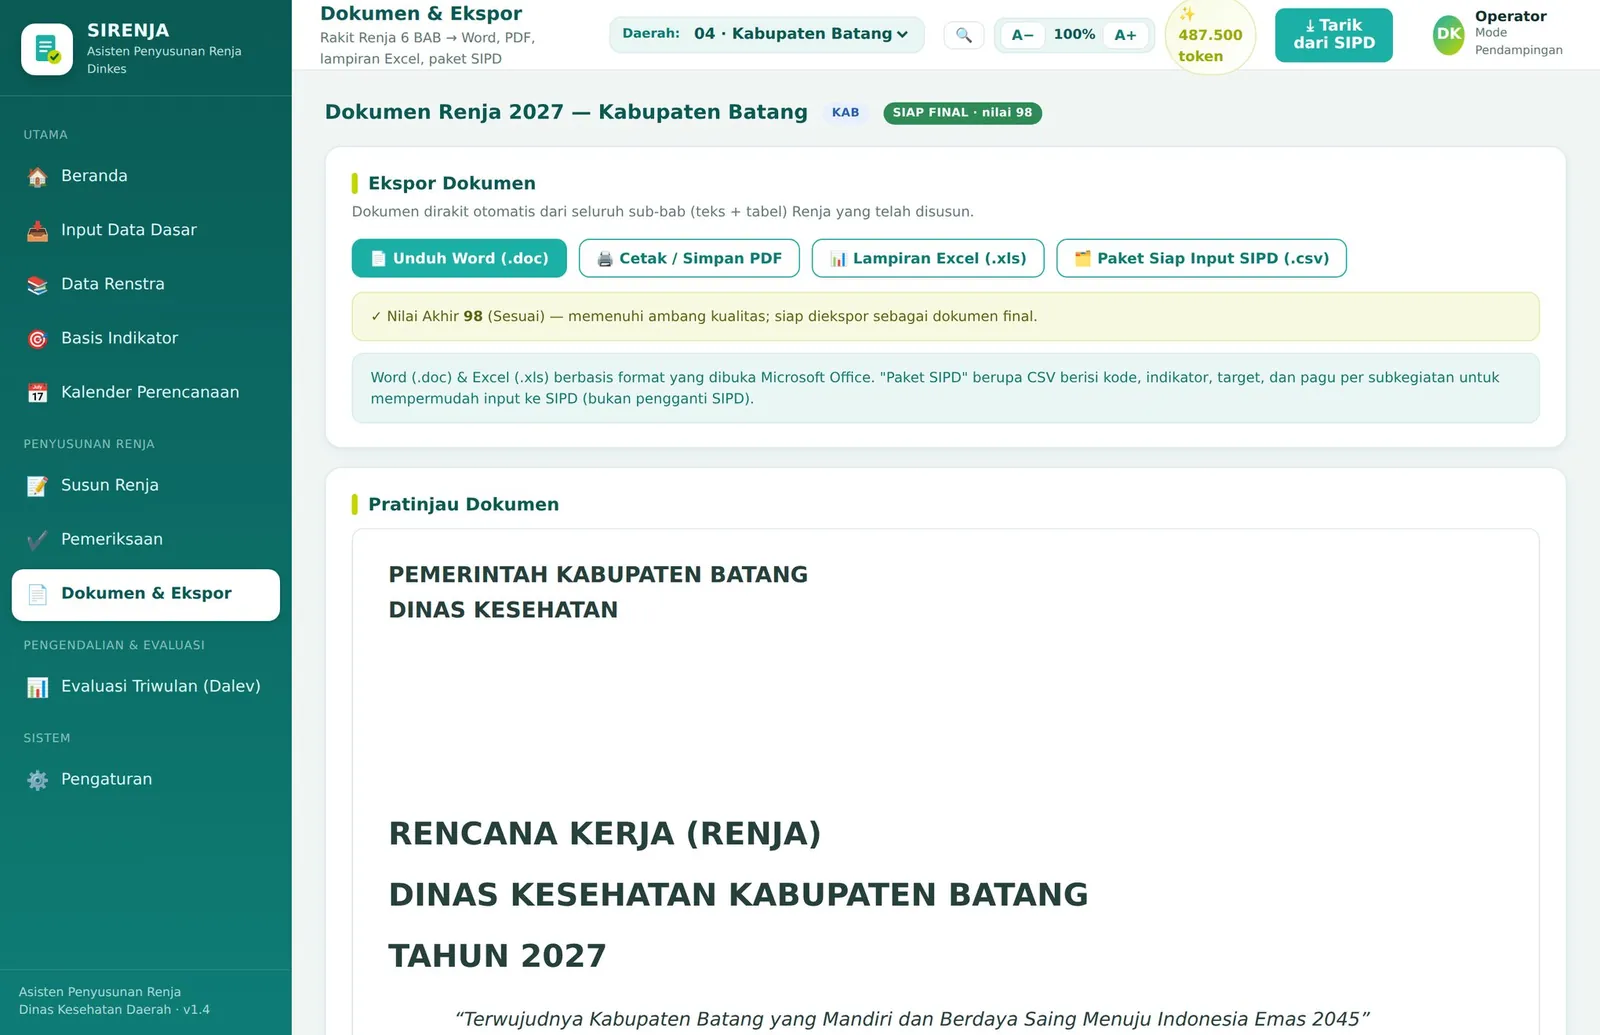The image size is (1600, 1035).
Task: Open Kalender Perencanaan menu item
Action: pos(146,392)
